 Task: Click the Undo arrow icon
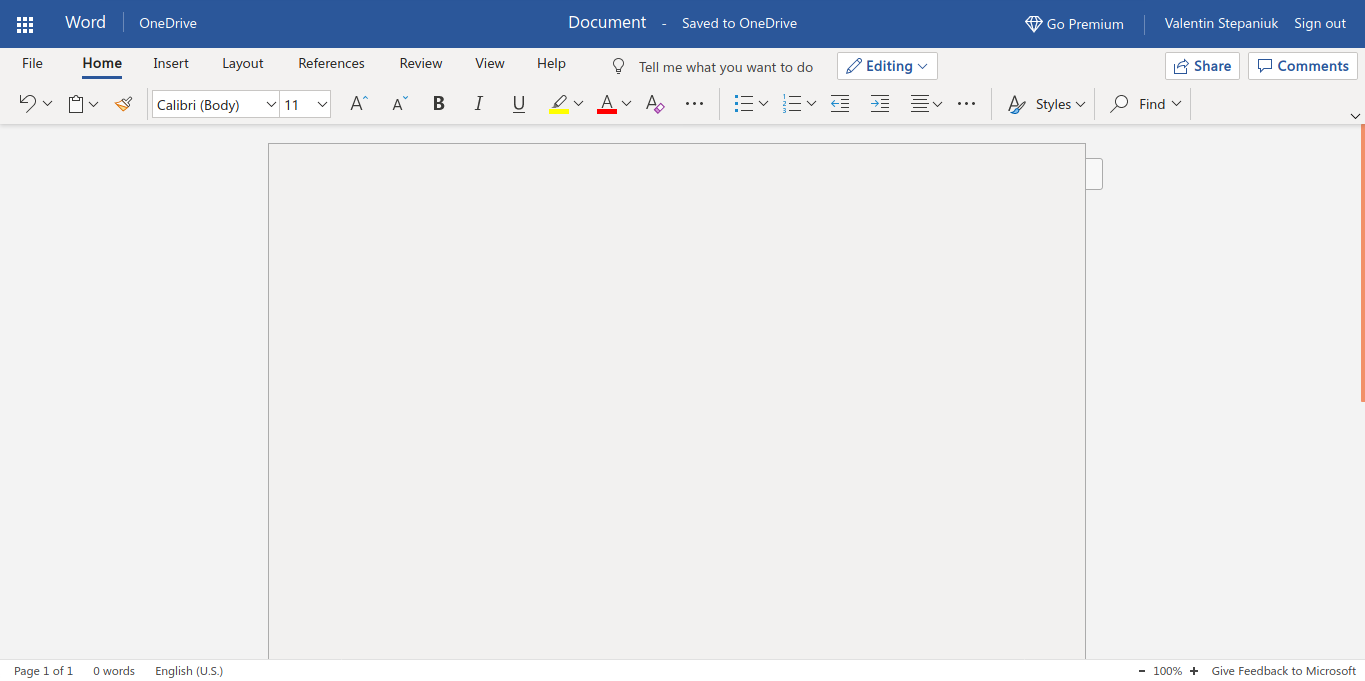pos(27,104)
